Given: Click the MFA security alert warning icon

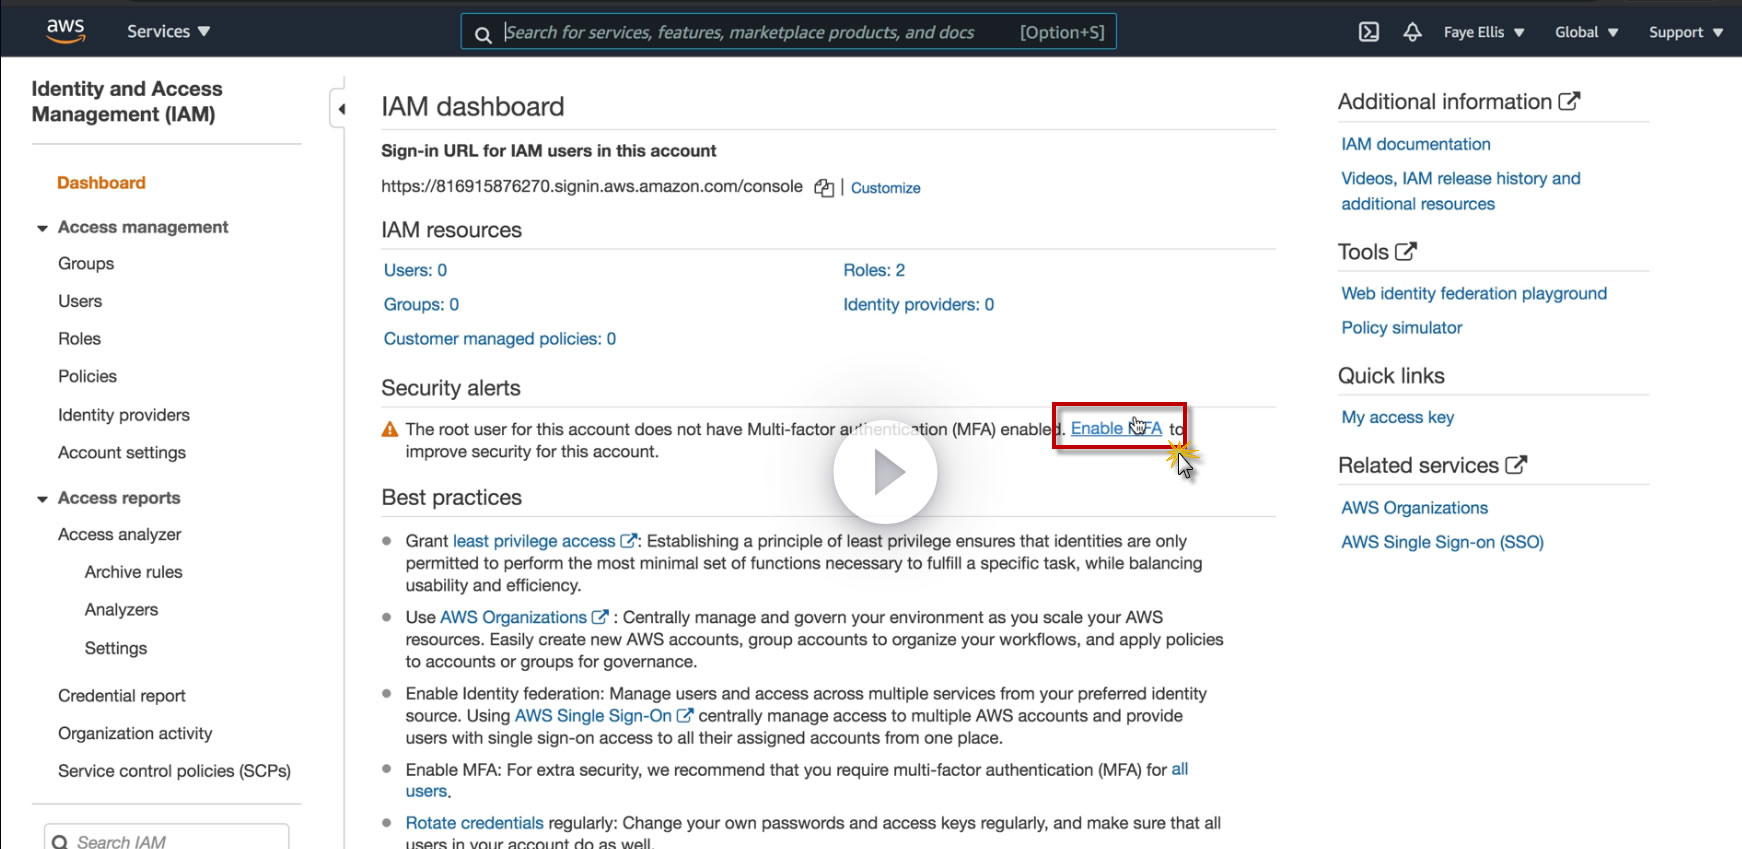Looking at the screenshot, I should click(x=390, y=430).
